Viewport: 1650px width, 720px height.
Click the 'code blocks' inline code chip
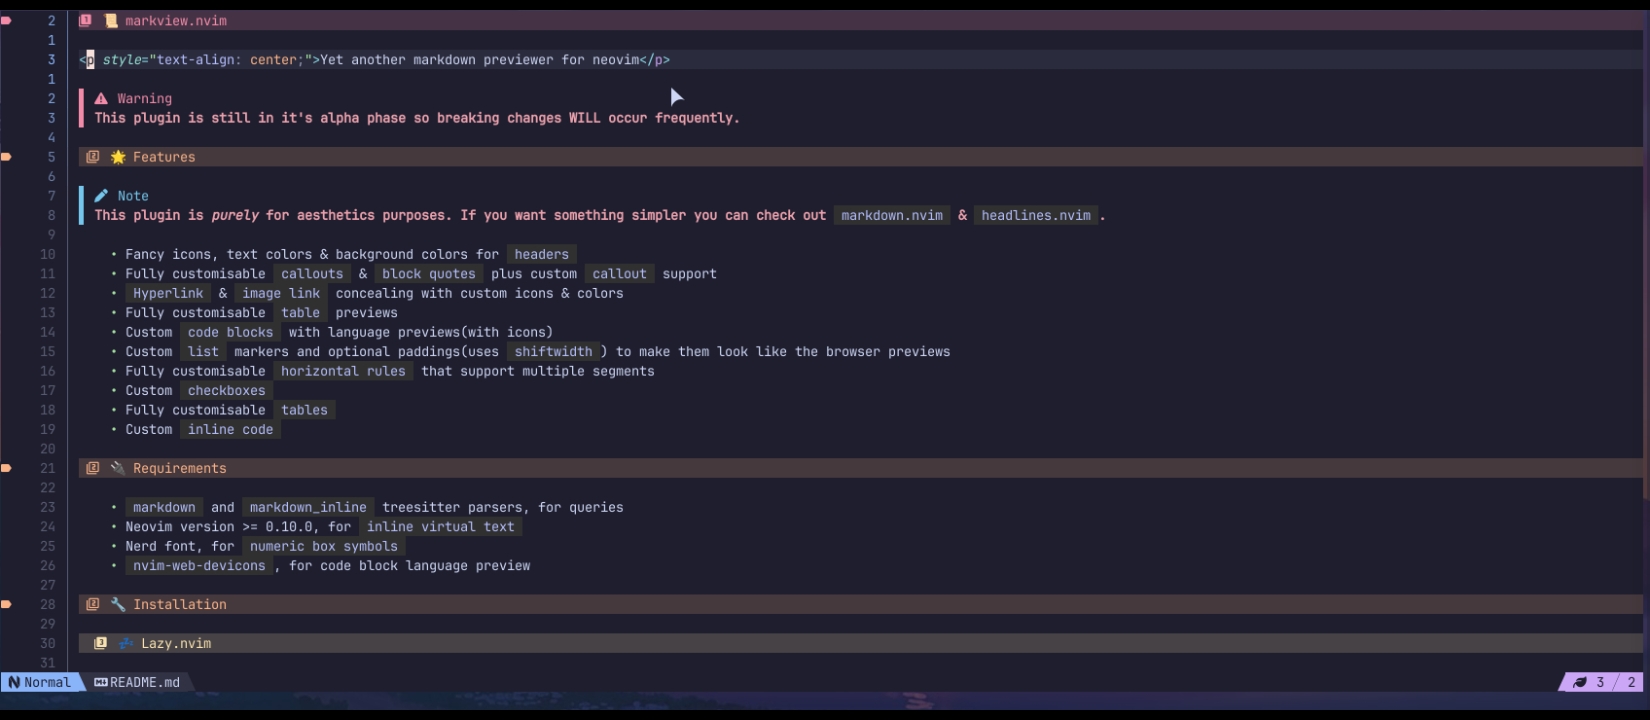click(230, 332)
